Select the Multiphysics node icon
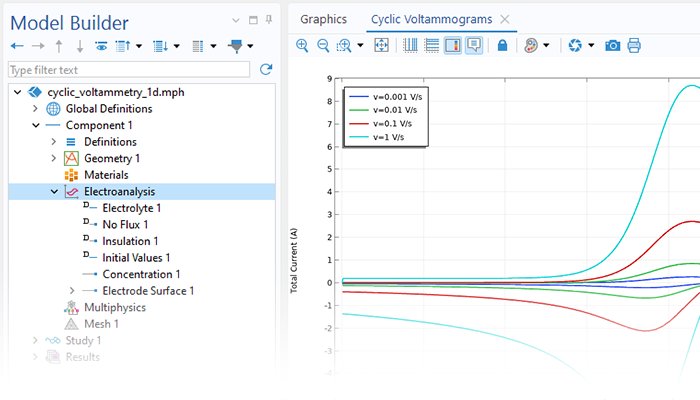This screenshot has height=400, width=700. click(71, 307)
